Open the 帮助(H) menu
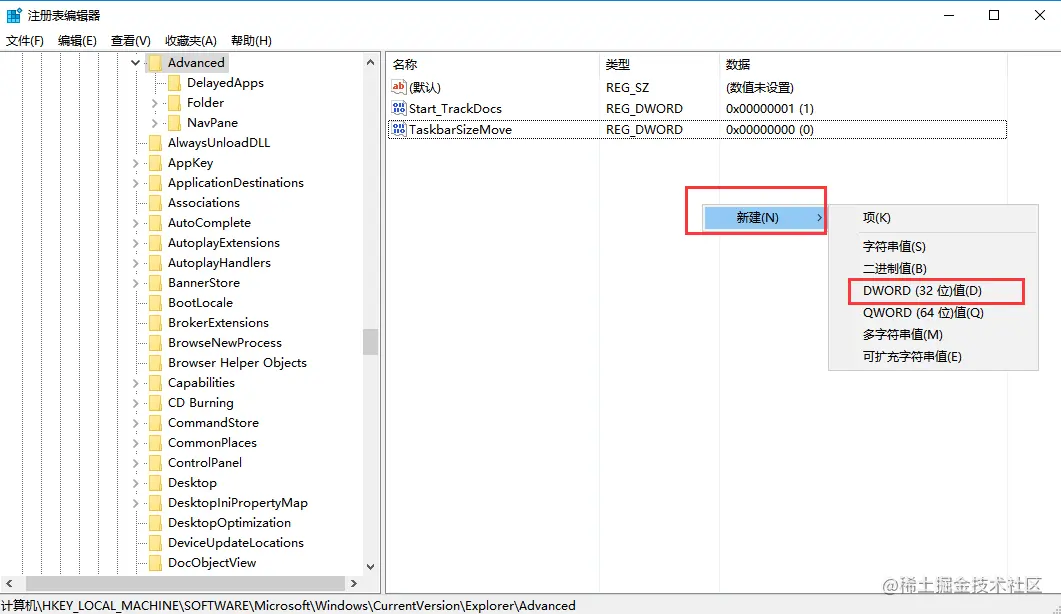Viewport: 1061px width, 614px height. pos(251,41)
